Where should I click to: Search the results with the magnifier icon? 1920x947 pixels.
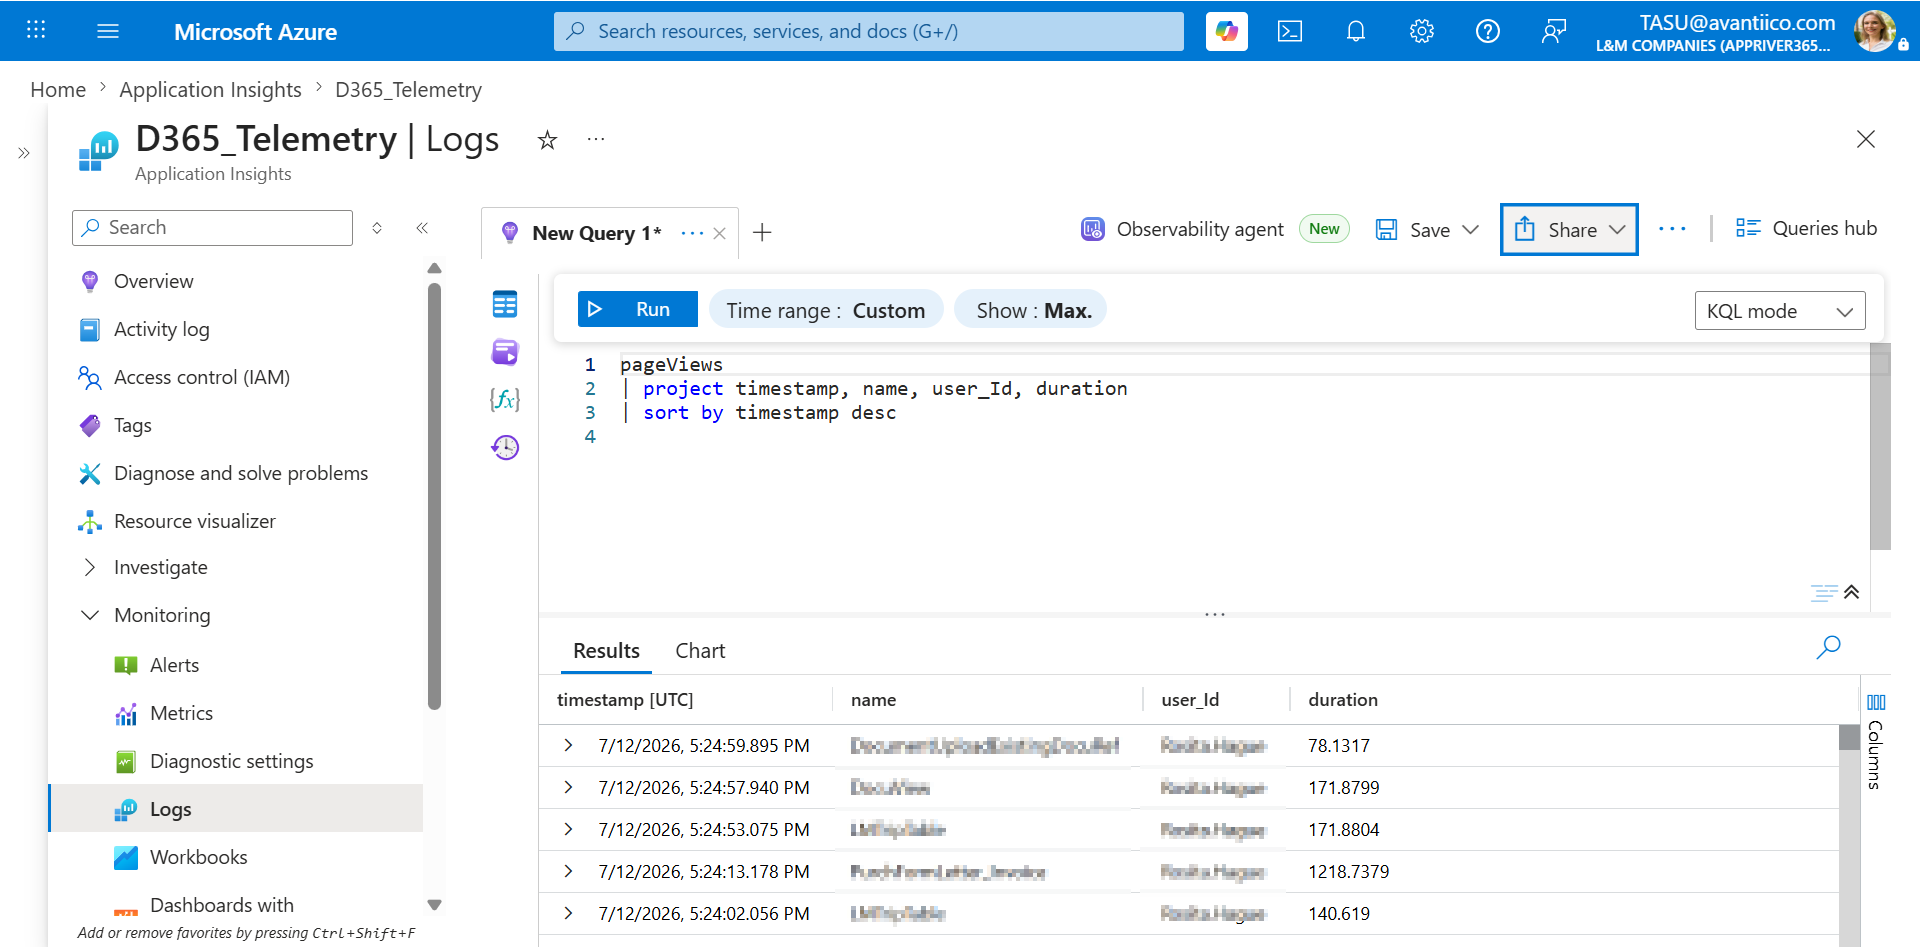point(1828,647)
